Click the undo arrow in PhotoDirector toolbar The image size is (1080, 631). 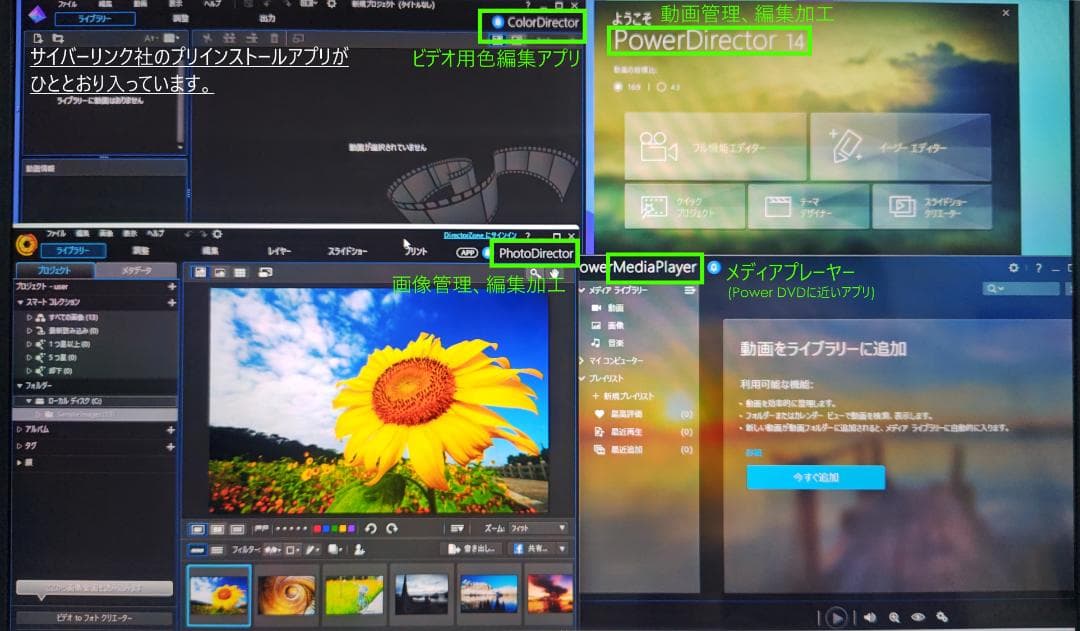click(370, 527)
